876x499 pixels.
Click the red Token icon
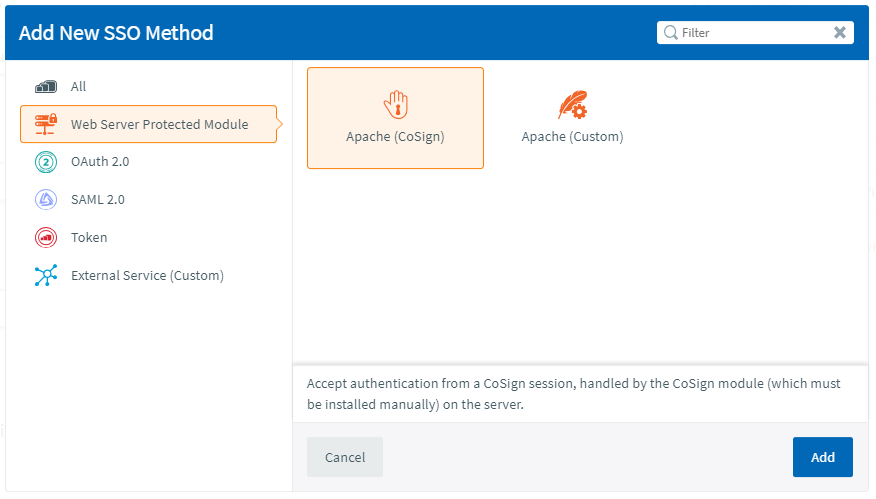pyautogui.click(x=47, y=238)
